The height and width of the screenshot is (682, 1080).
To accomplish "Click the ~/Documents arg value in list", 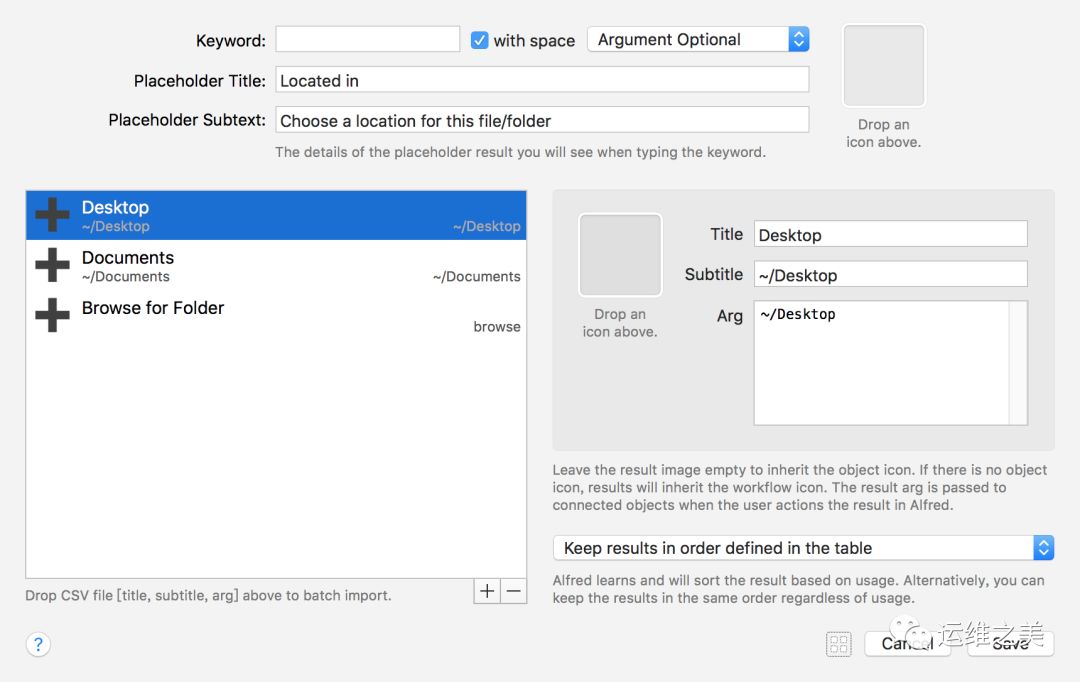I will (x=477, y=276).
